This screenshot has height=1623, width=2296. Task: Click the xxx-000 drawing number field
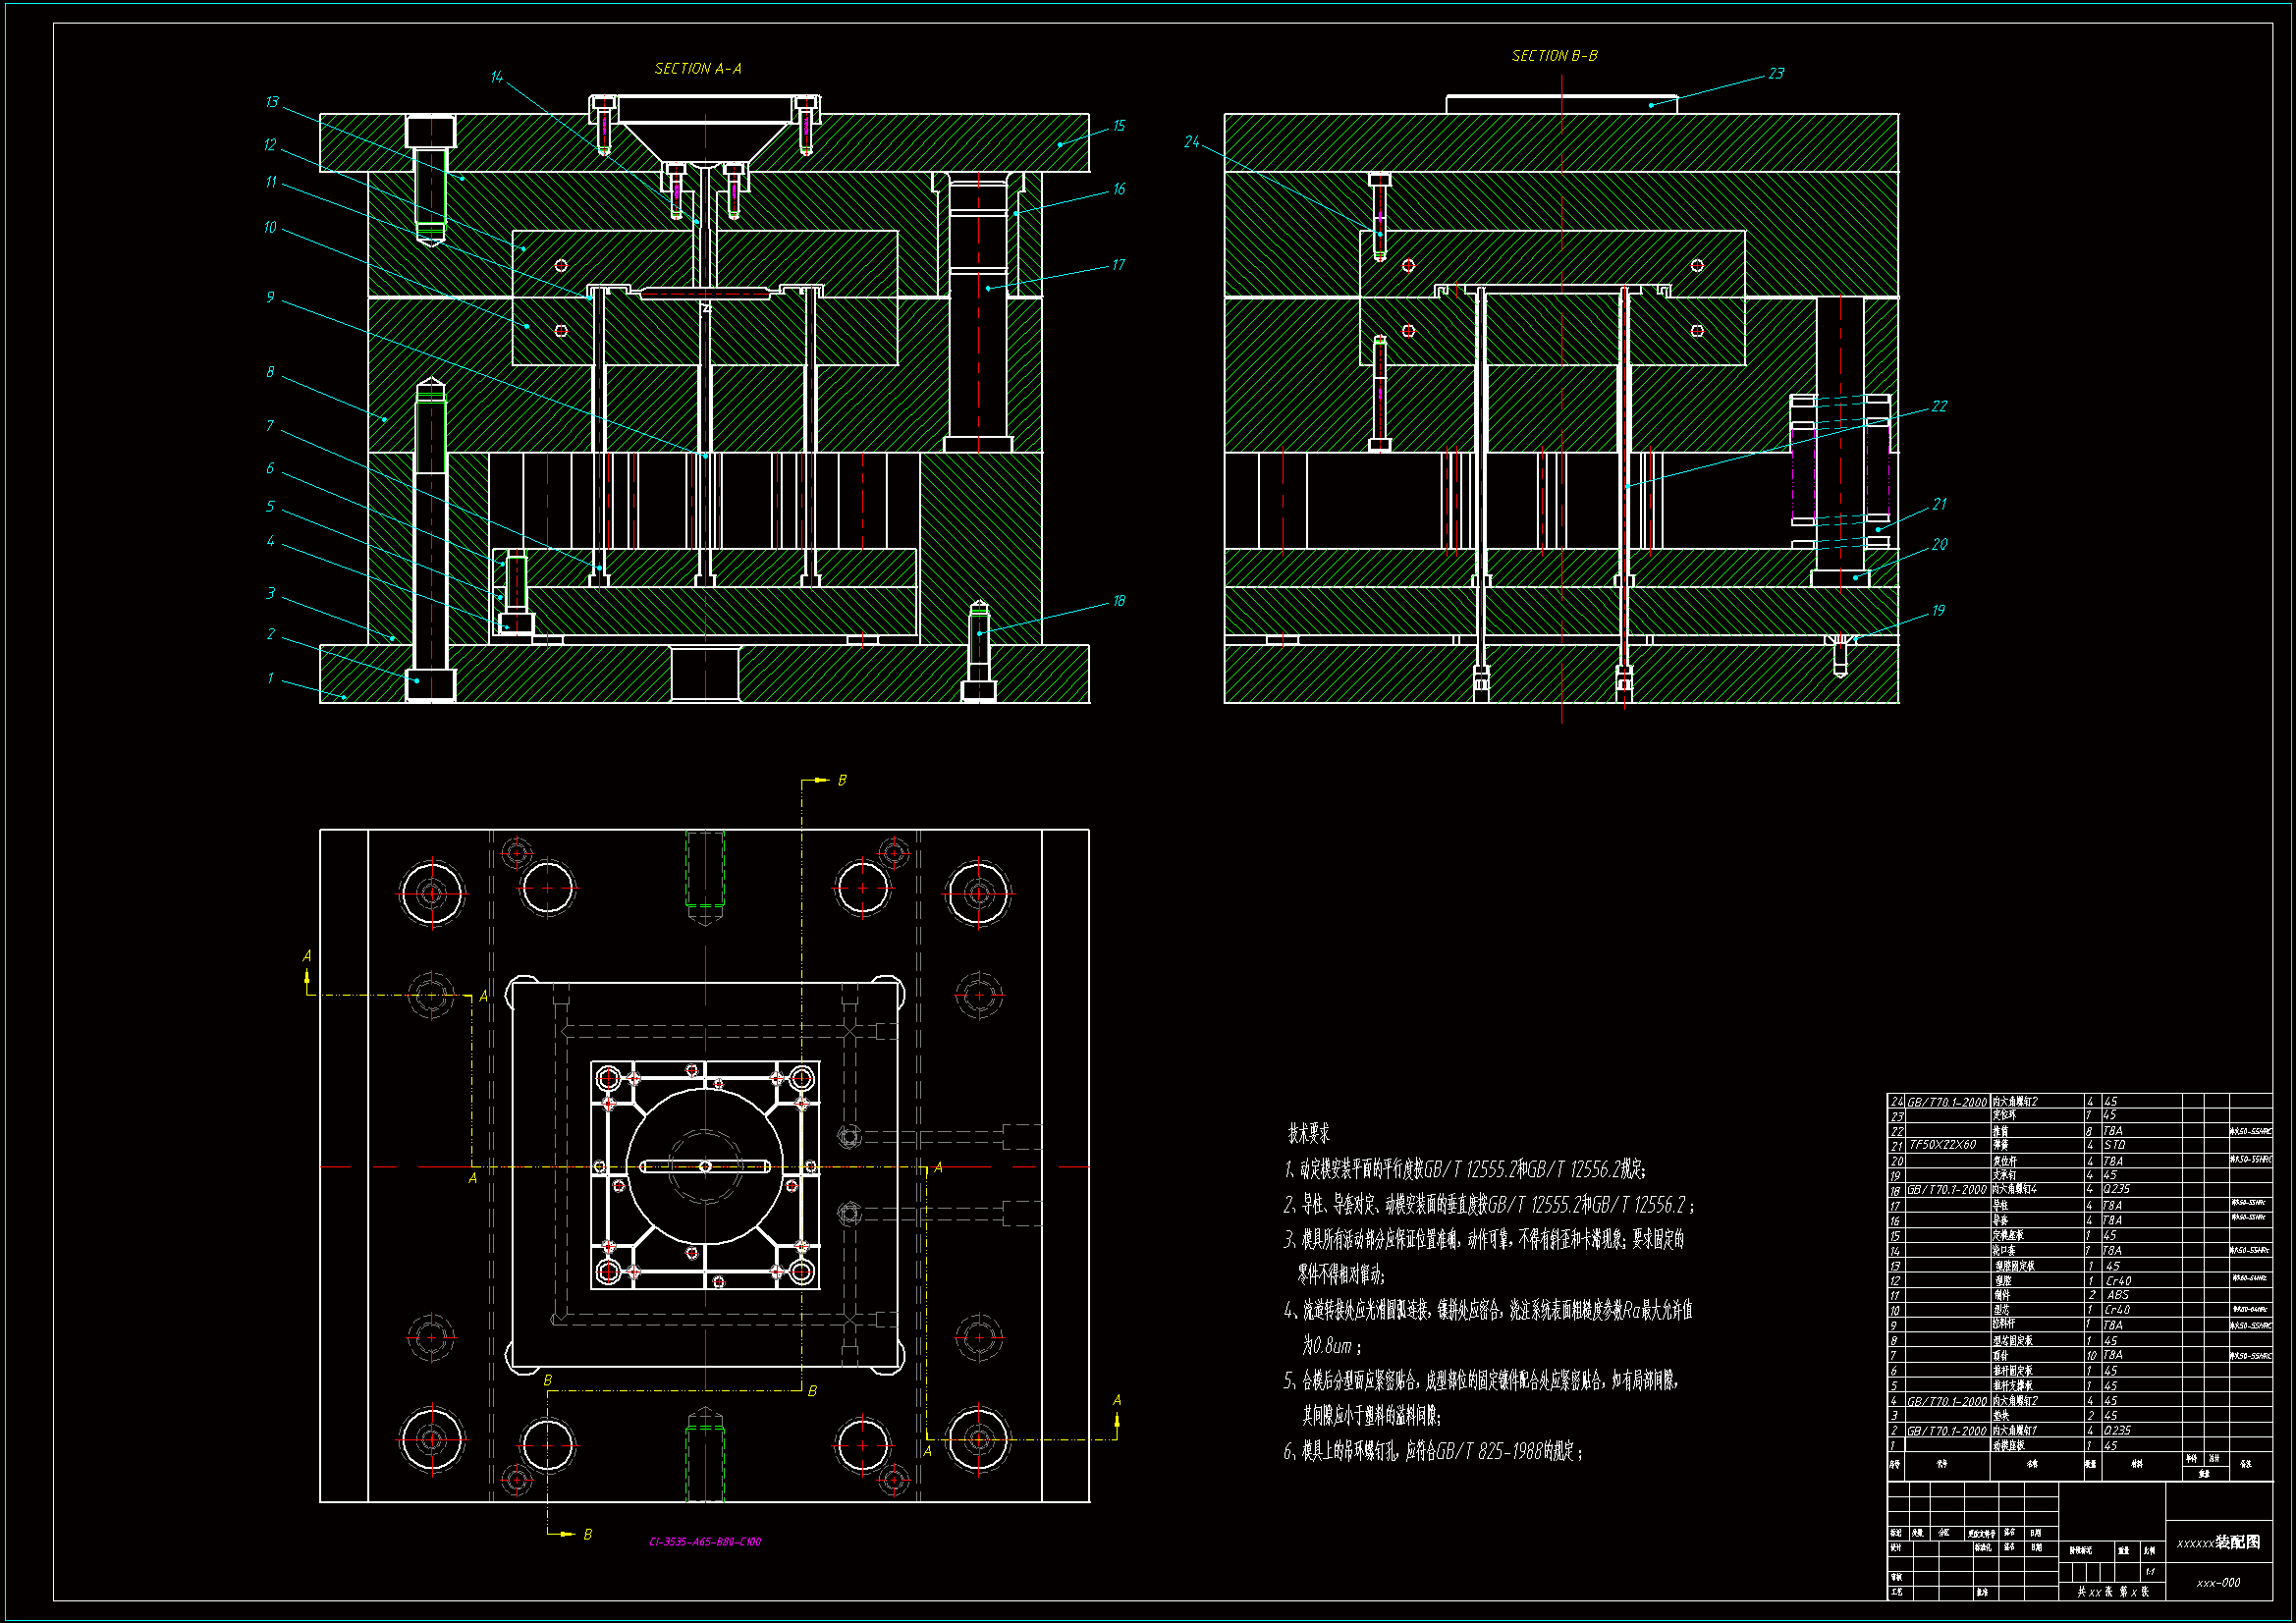pos(2218,1583)
